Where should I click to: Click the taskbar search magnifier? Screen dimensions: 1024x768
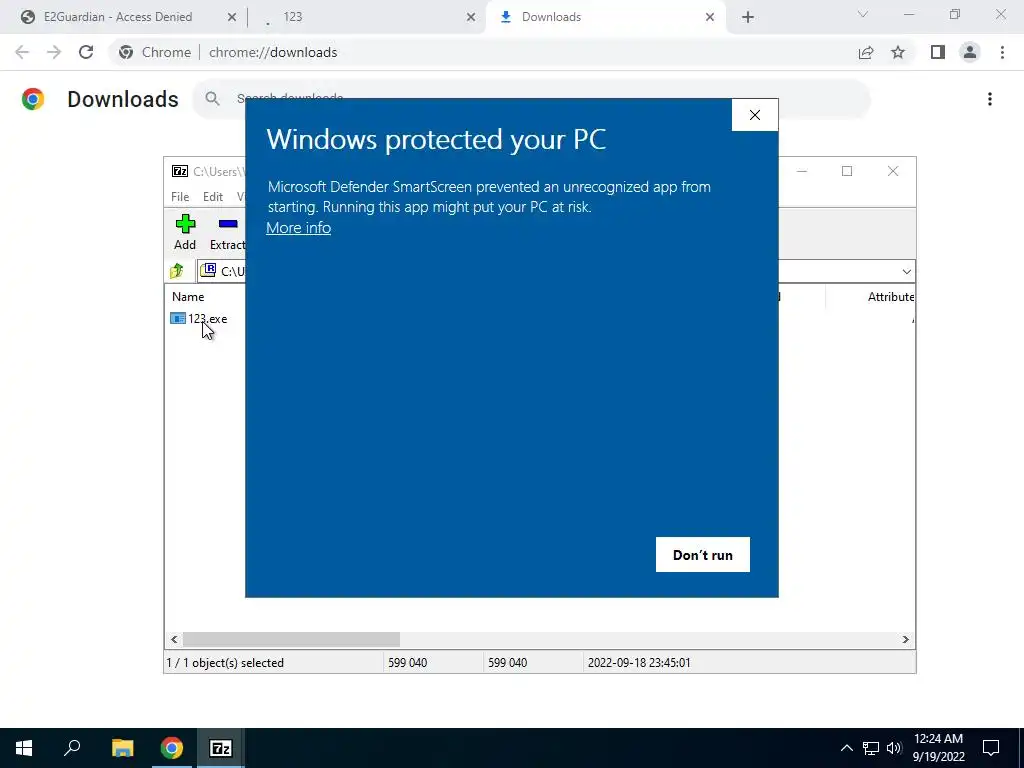(x=72, y=748)
